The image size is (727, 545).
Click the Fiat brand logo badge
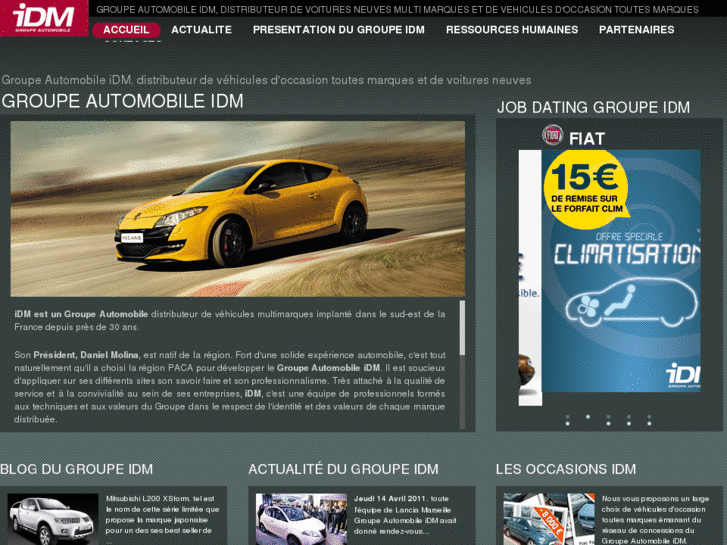coord(552,135)
